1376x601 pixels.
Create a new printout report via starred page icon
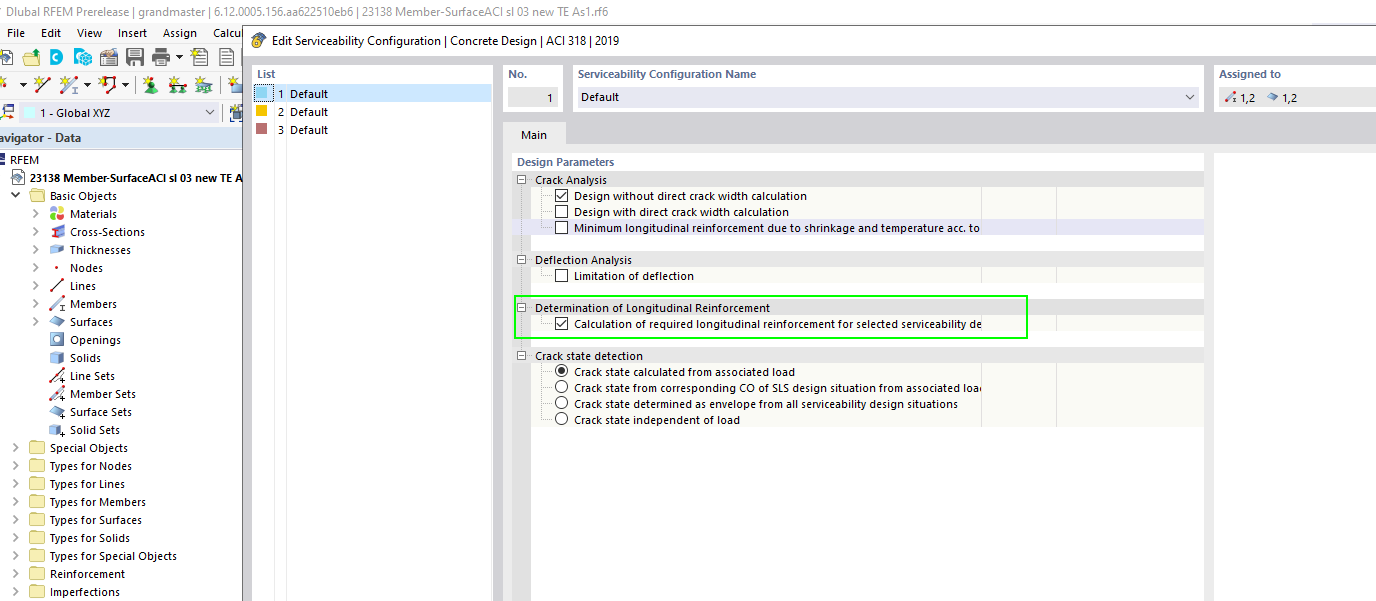pos(200,57)
